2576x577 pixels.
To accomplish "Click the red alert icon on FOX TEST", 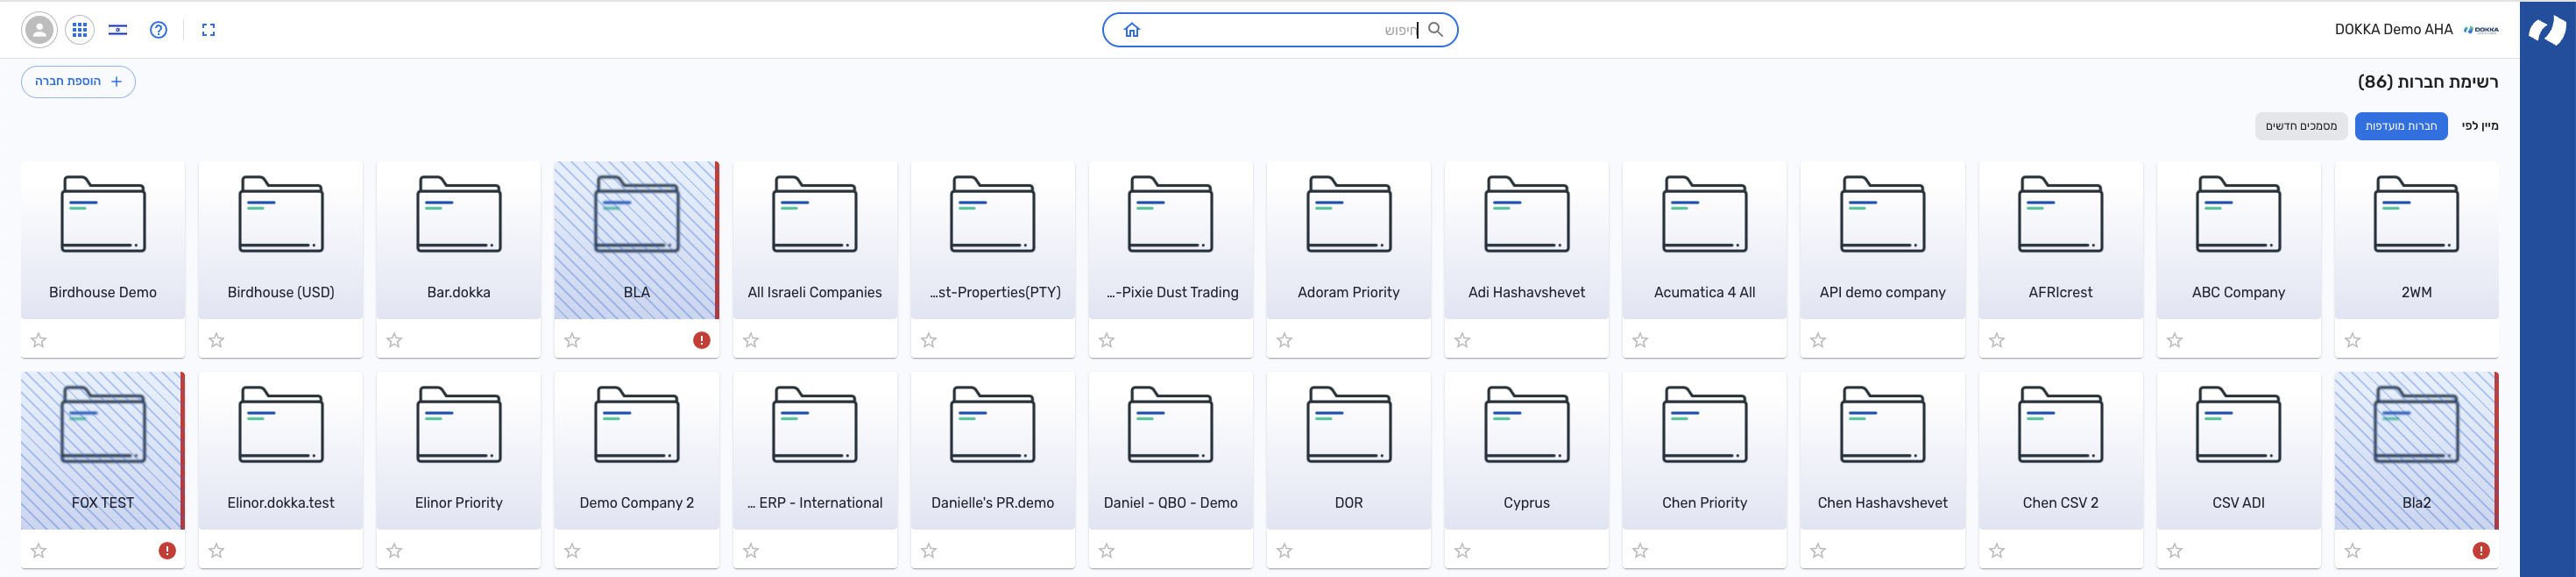I will tap(167, 550).
